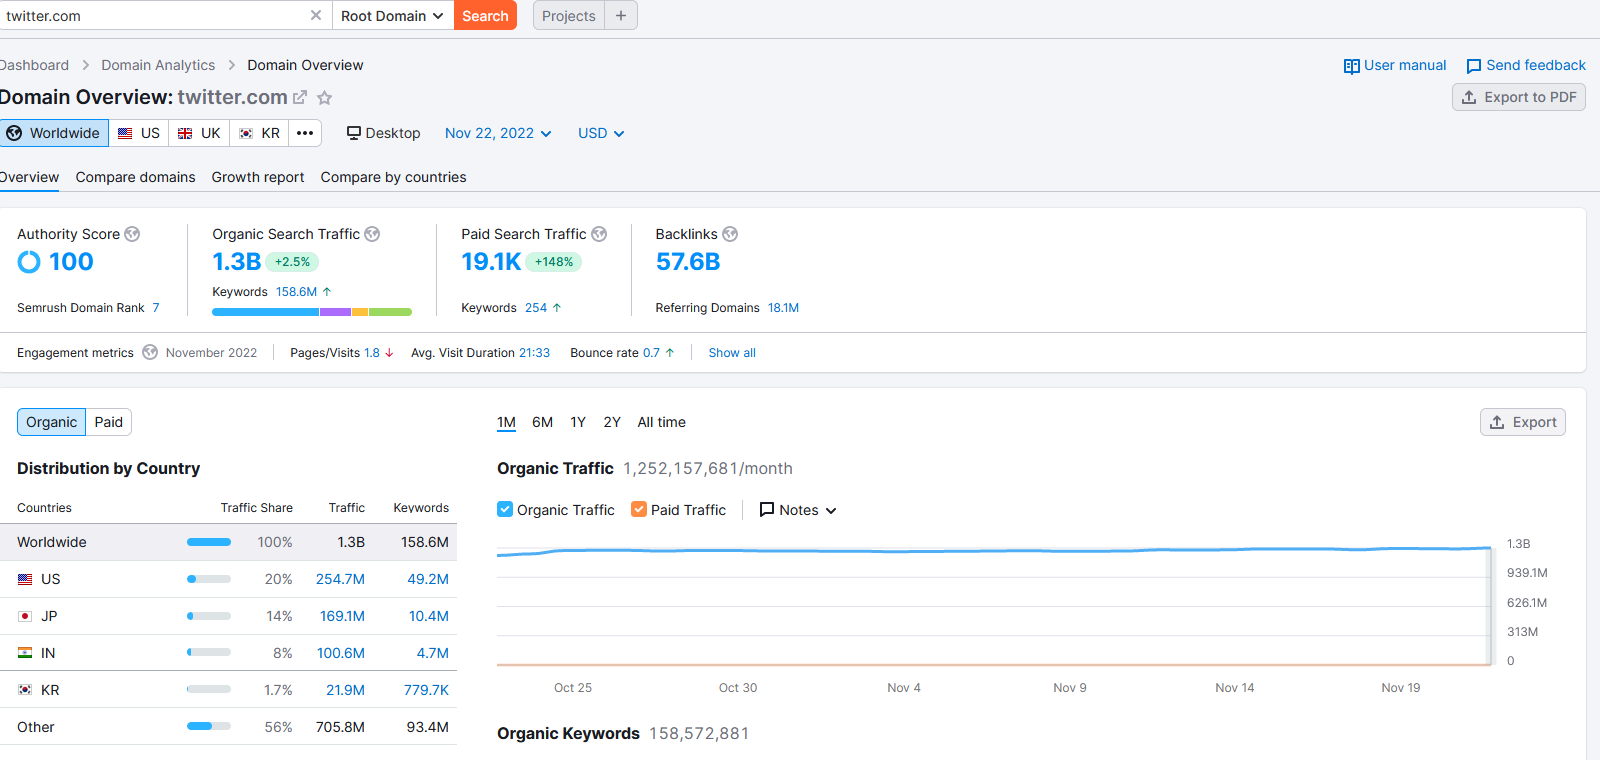
Task: Select the 1M time range
Action: coord(507,422)
